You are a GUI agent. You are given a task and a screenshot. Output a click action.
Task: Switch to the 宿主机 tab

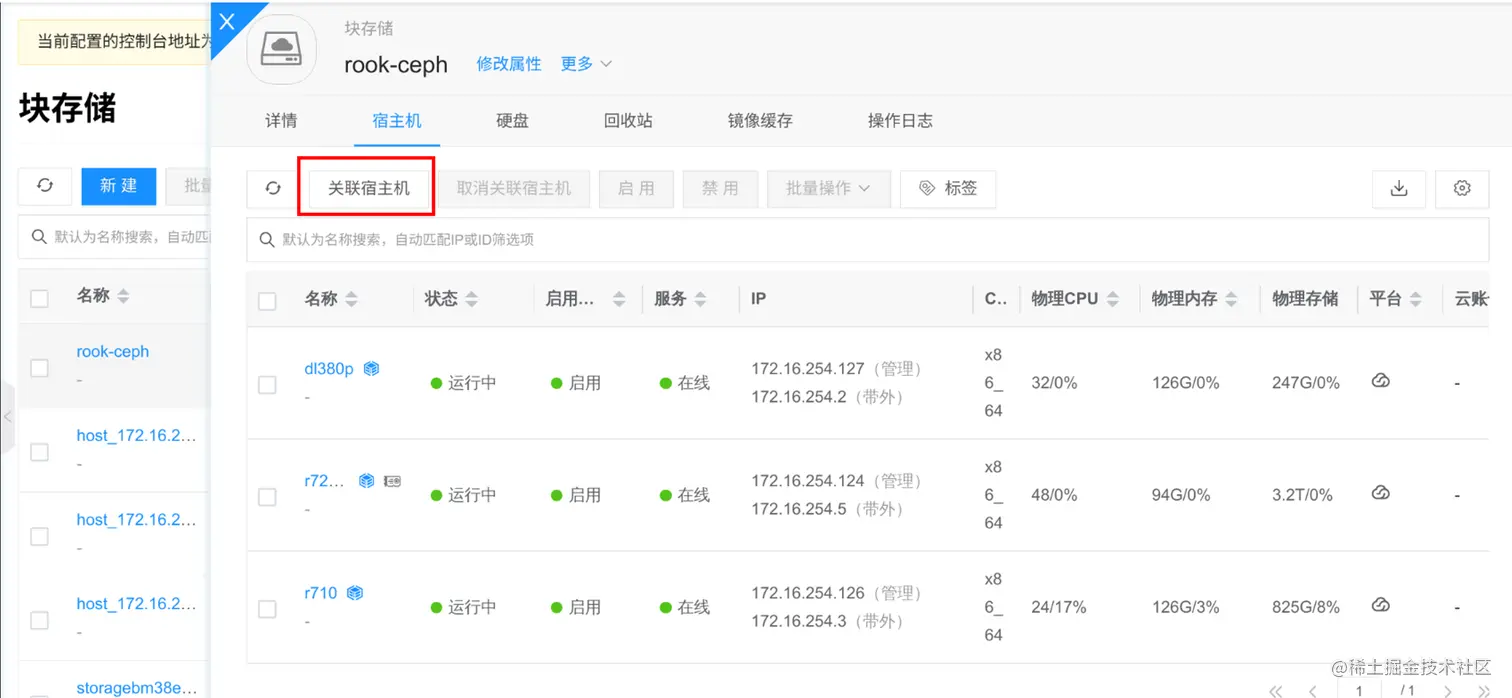397,121
